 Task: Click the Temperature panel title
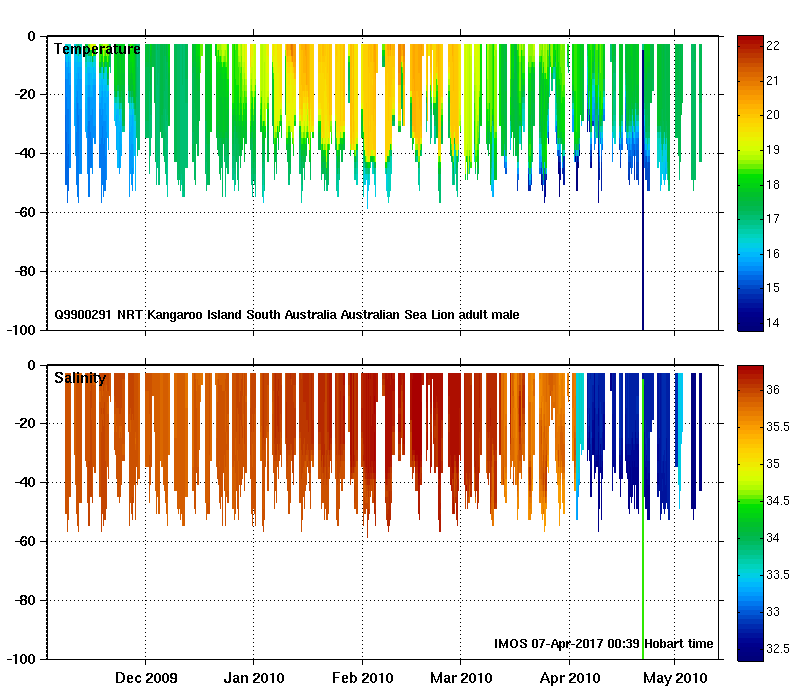click(97, 49)
